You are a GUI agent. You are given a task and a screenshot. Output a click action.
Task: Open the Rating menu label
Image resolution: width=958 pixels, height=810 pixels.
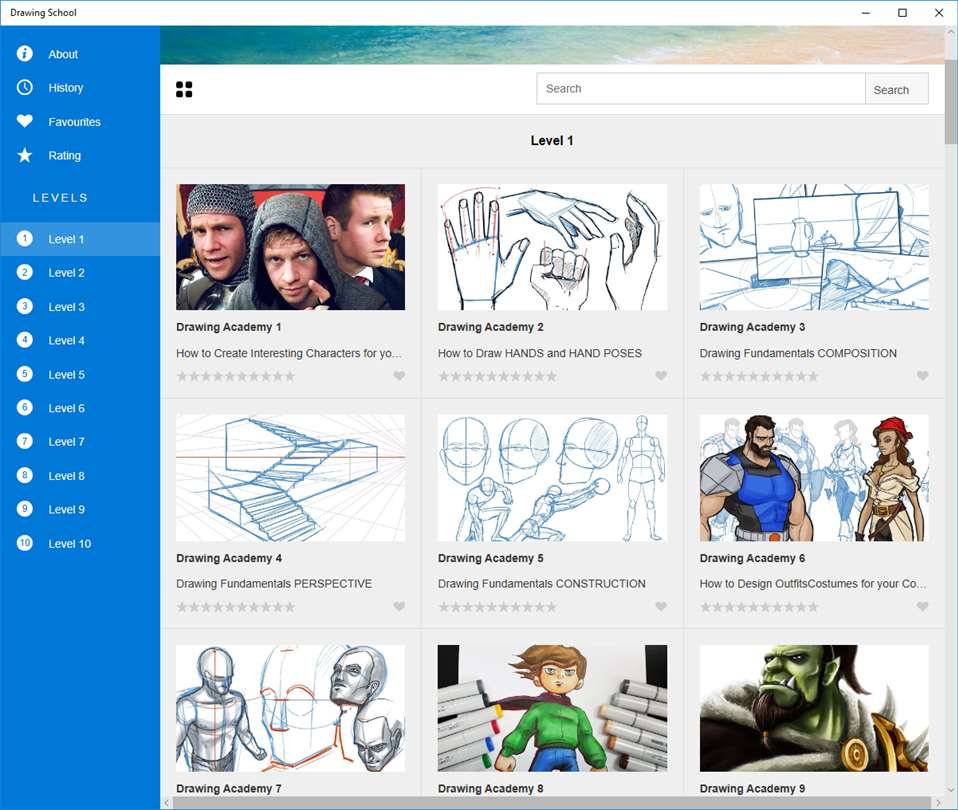pyautogui.click(x=64, y=156)
